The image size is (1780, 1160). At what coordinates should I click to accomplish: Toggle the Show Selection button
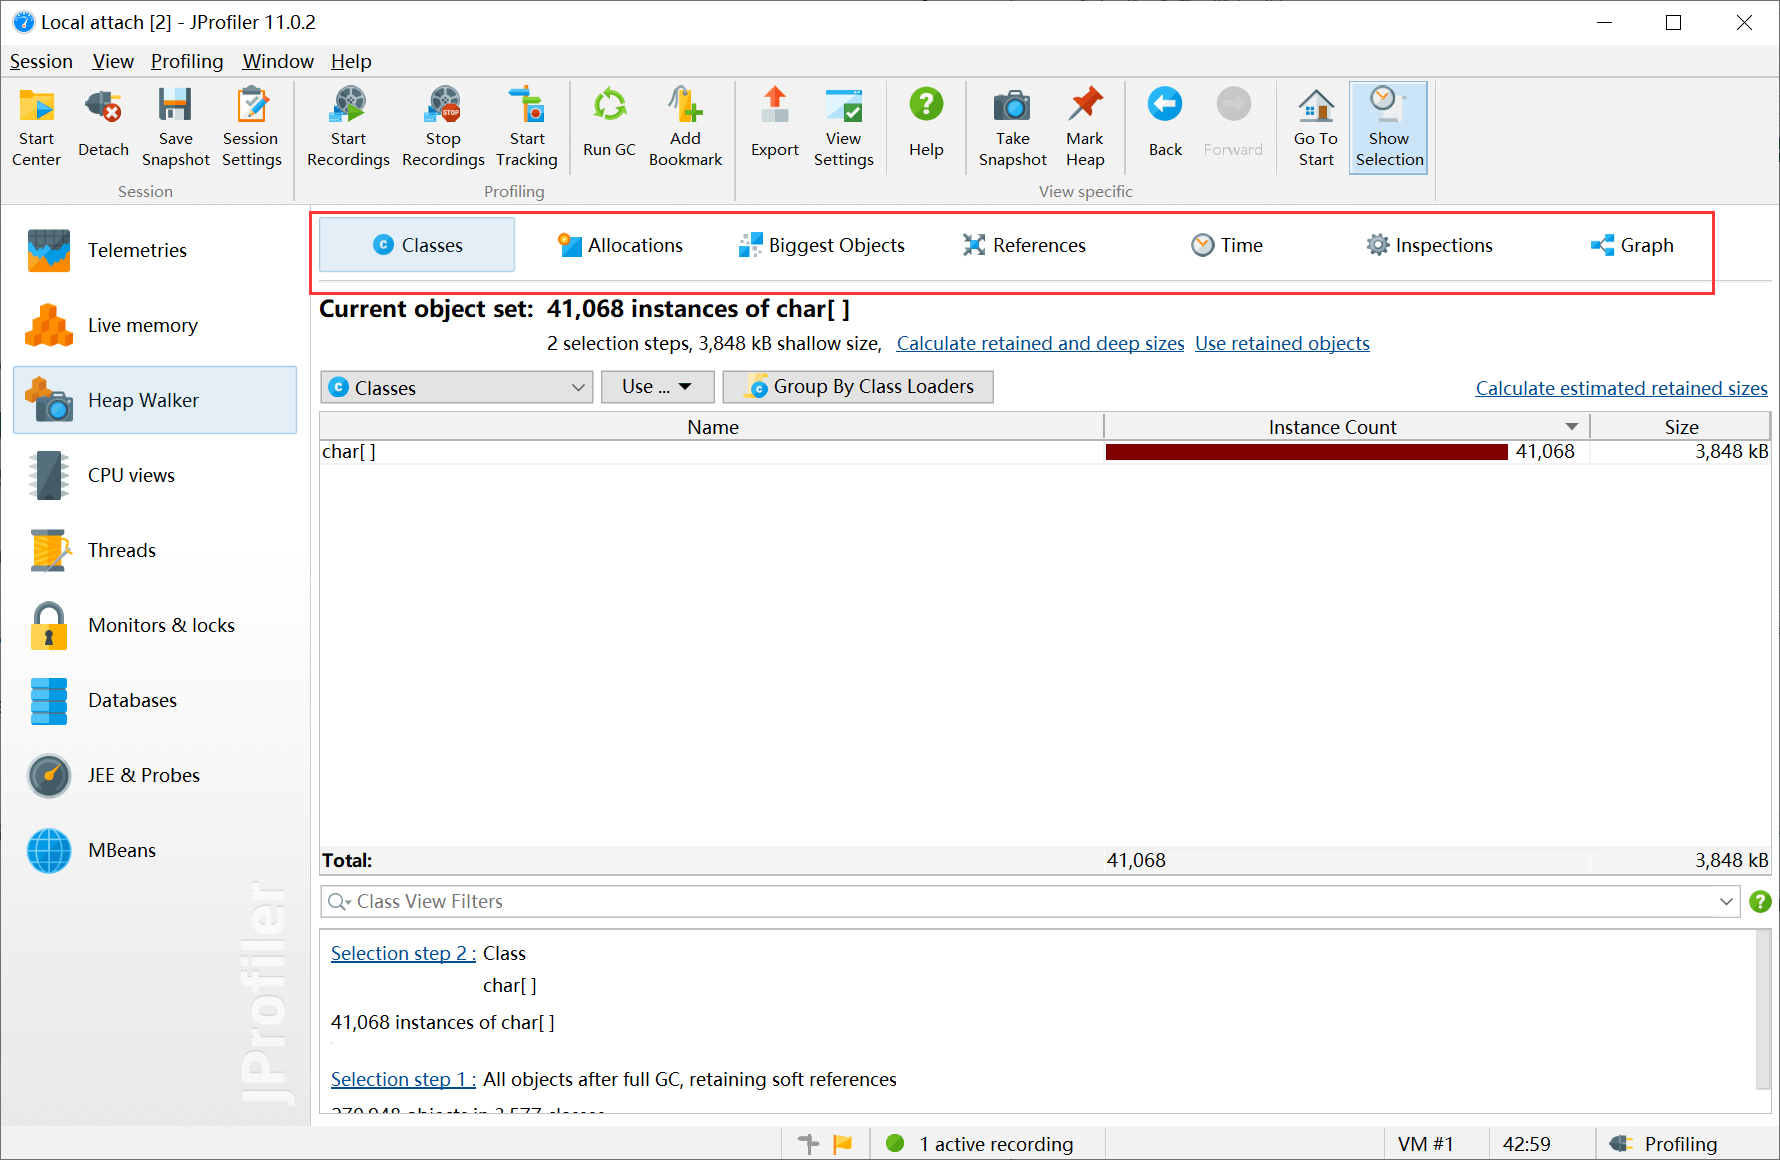(1389, 128)
